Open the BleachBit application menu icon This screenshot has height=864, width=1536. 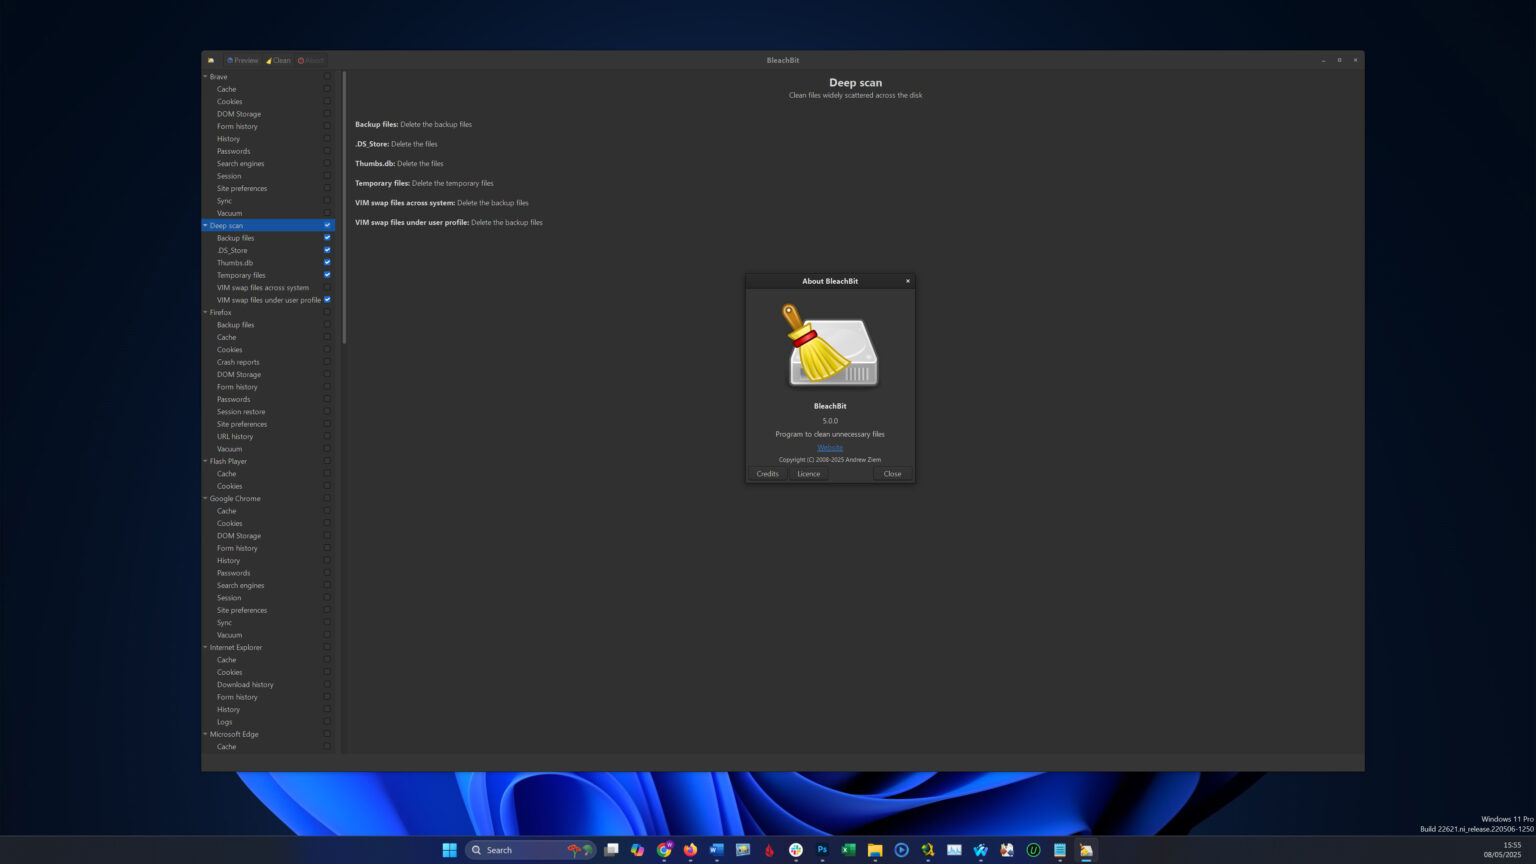click(x=211, y=60)
